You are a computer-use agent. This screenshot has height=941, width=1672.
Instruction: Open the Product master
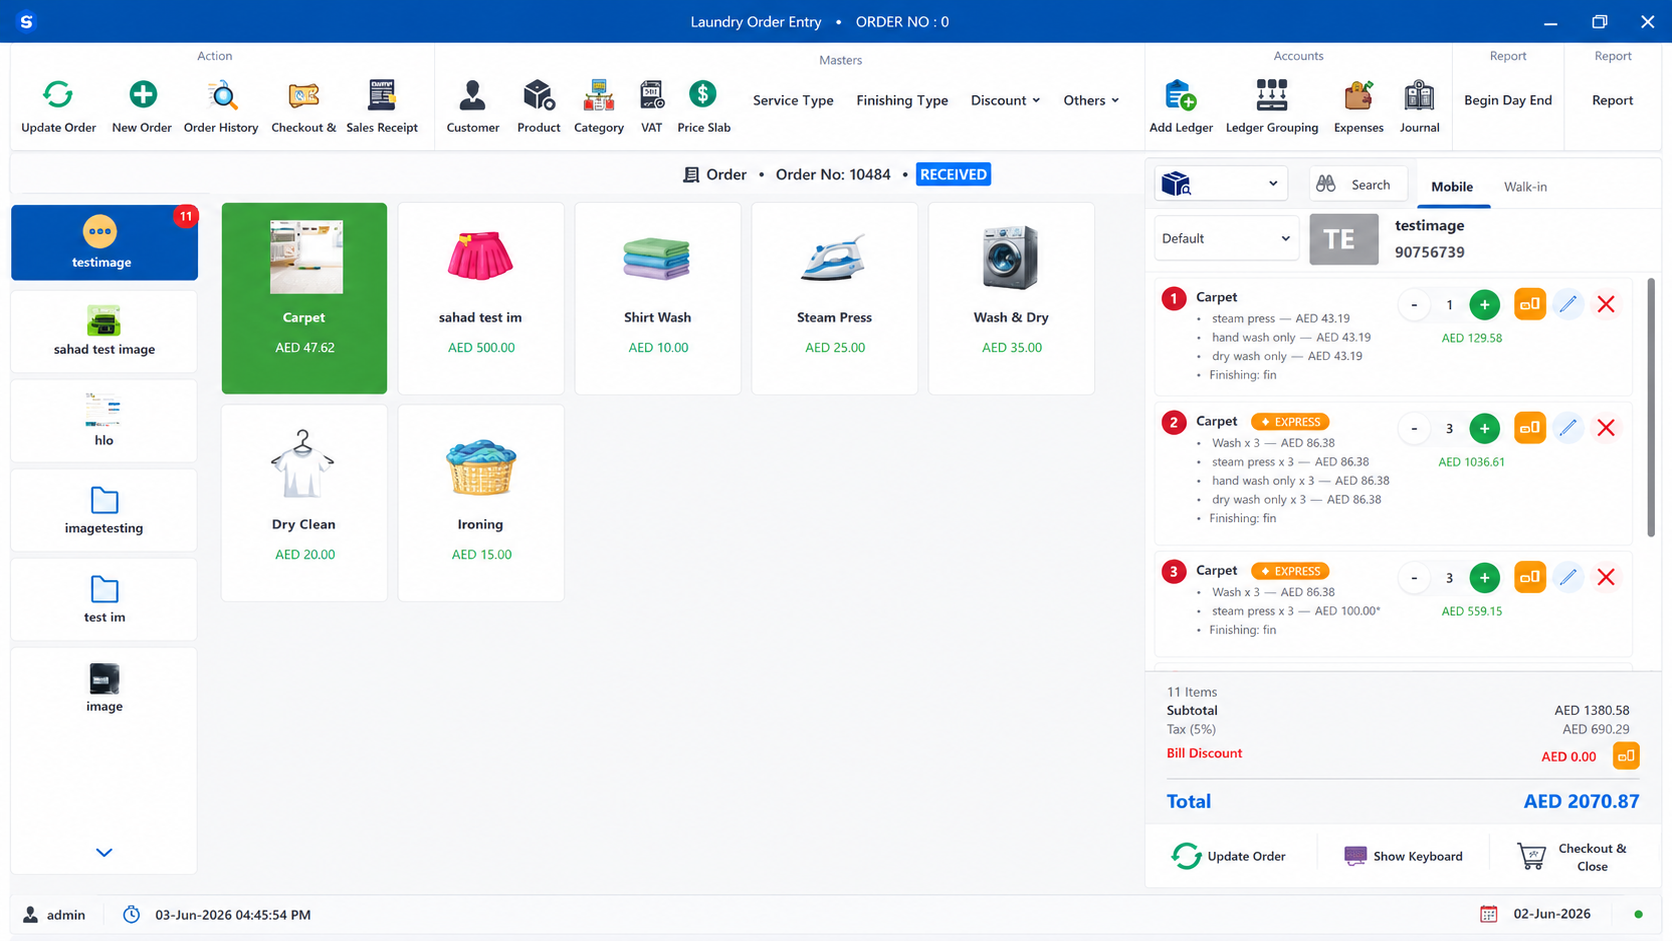tap(538, 107)
